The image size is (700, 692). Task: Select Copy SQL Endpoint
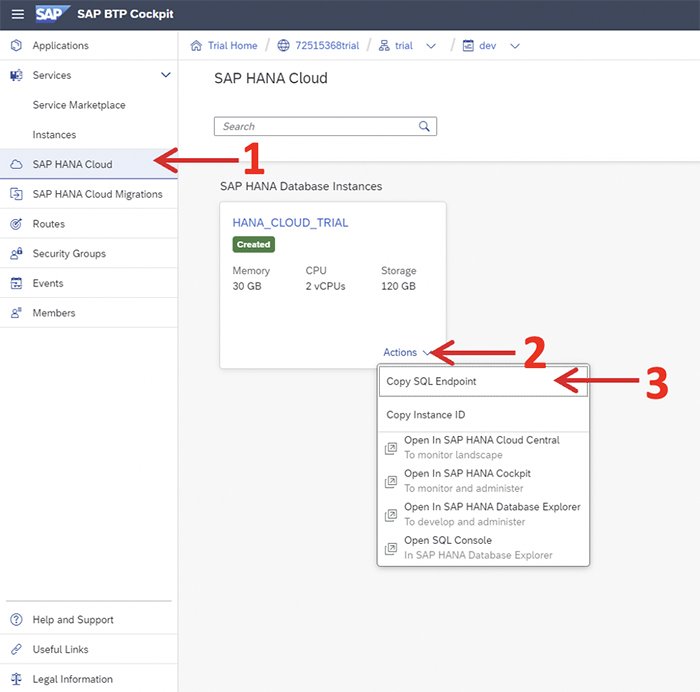(x=483, y=381)
